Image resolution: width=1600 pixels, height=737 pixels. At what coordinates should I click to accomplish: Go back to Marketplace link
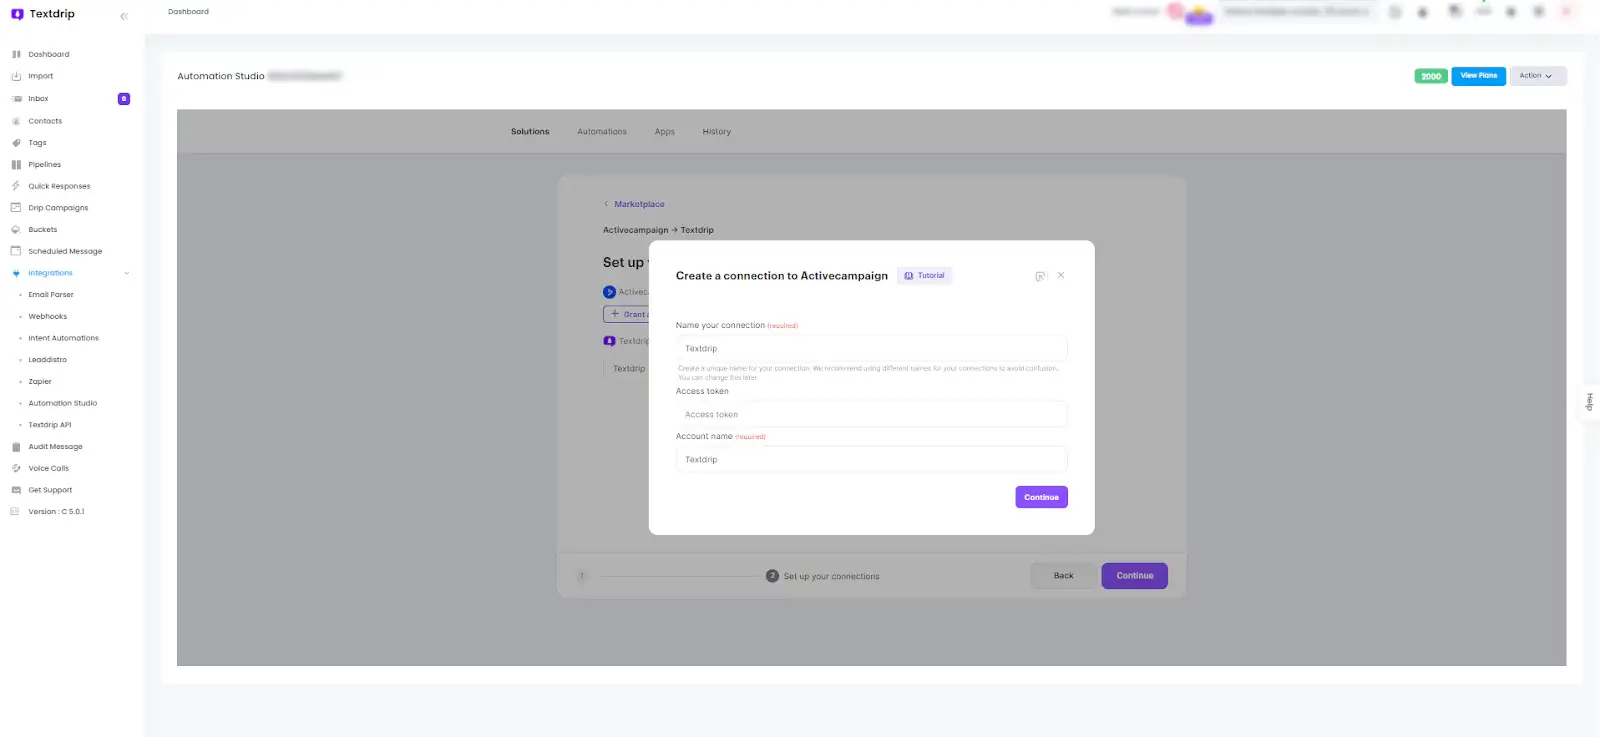634,204
